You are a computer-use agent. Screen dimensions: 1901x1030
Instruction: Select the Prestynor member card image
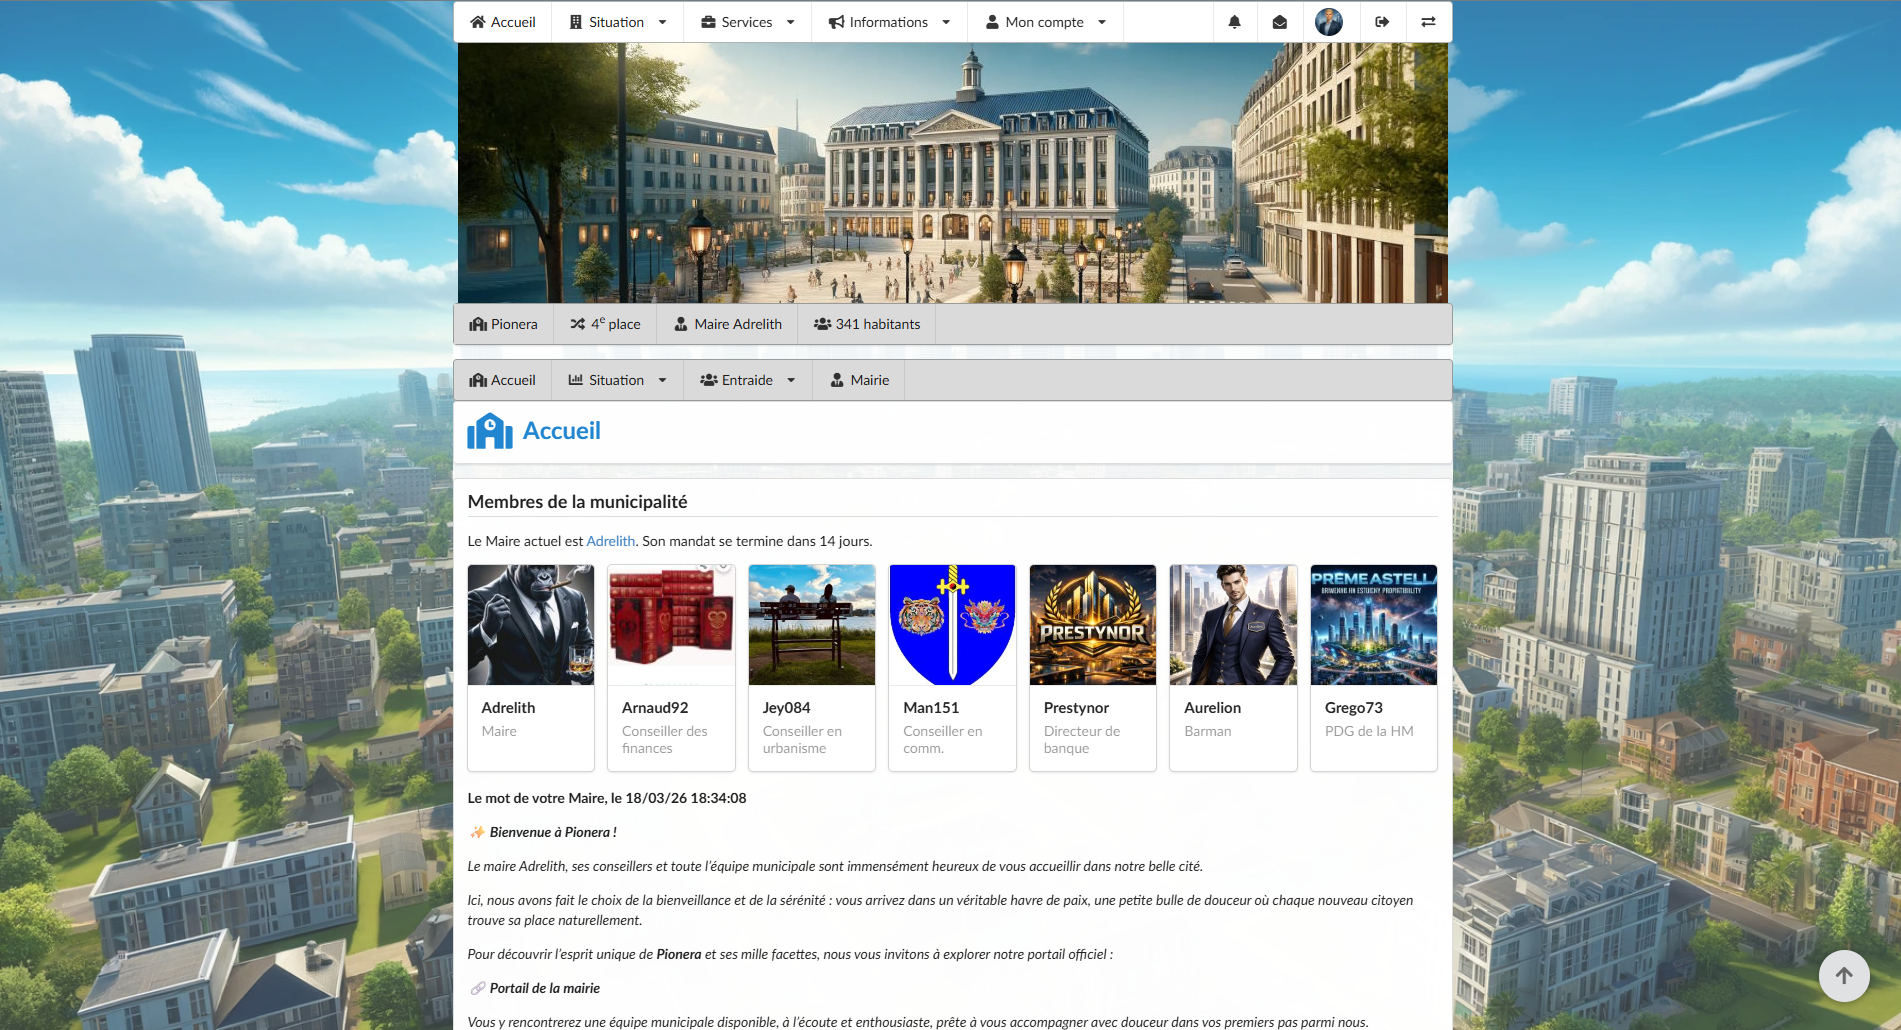1092,625
